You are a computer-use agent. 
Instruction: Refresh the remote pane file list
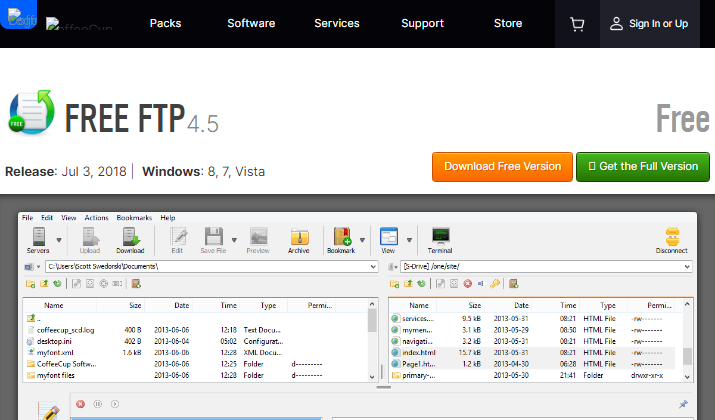click(x=421, y=284)
